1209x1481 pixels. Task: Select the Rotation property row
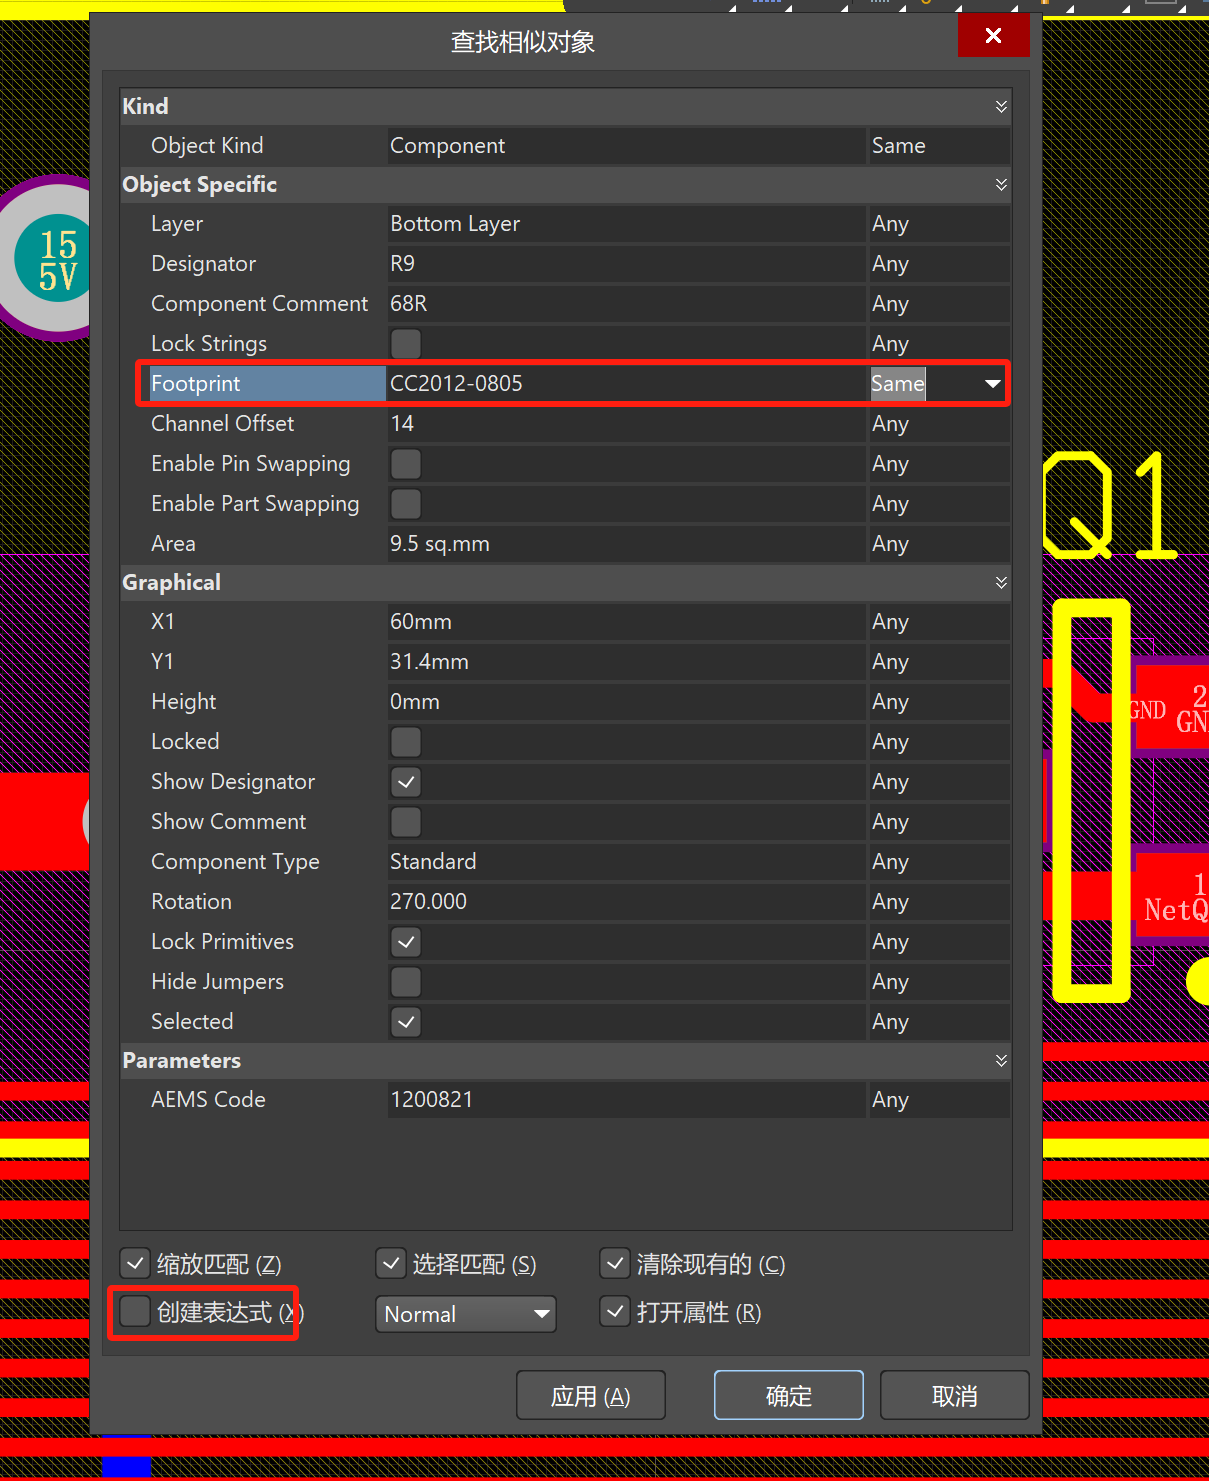coord(192,902)
